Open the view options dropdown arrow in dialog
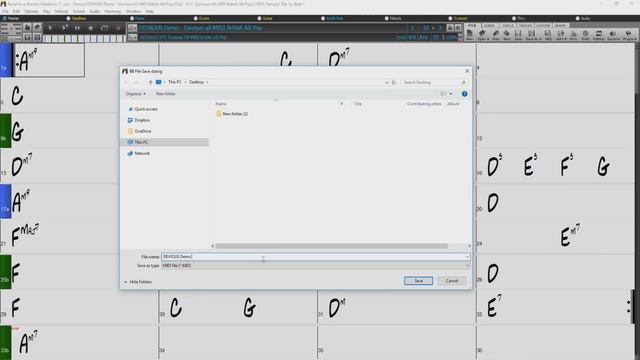Image resolution: width=640 pixels, height=360 pixels. [x=451, y=94]
